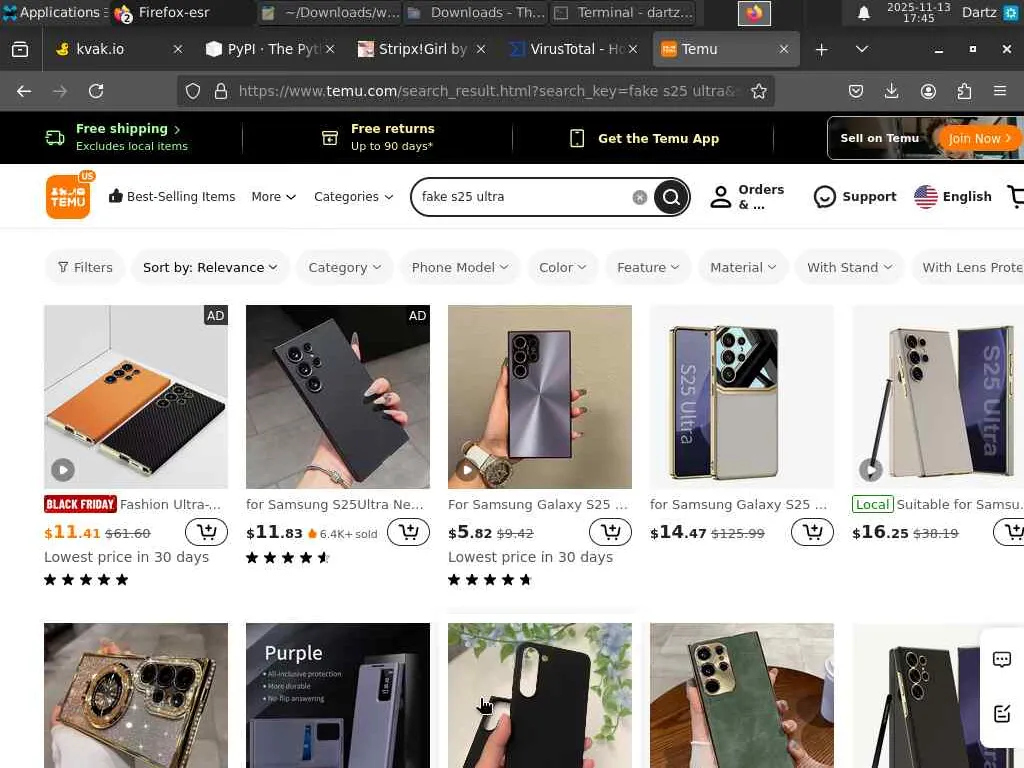Add $11.83 Samsung S25Ultra case to cart
Screen dimensions: 1024x768
tap(409, 532)
